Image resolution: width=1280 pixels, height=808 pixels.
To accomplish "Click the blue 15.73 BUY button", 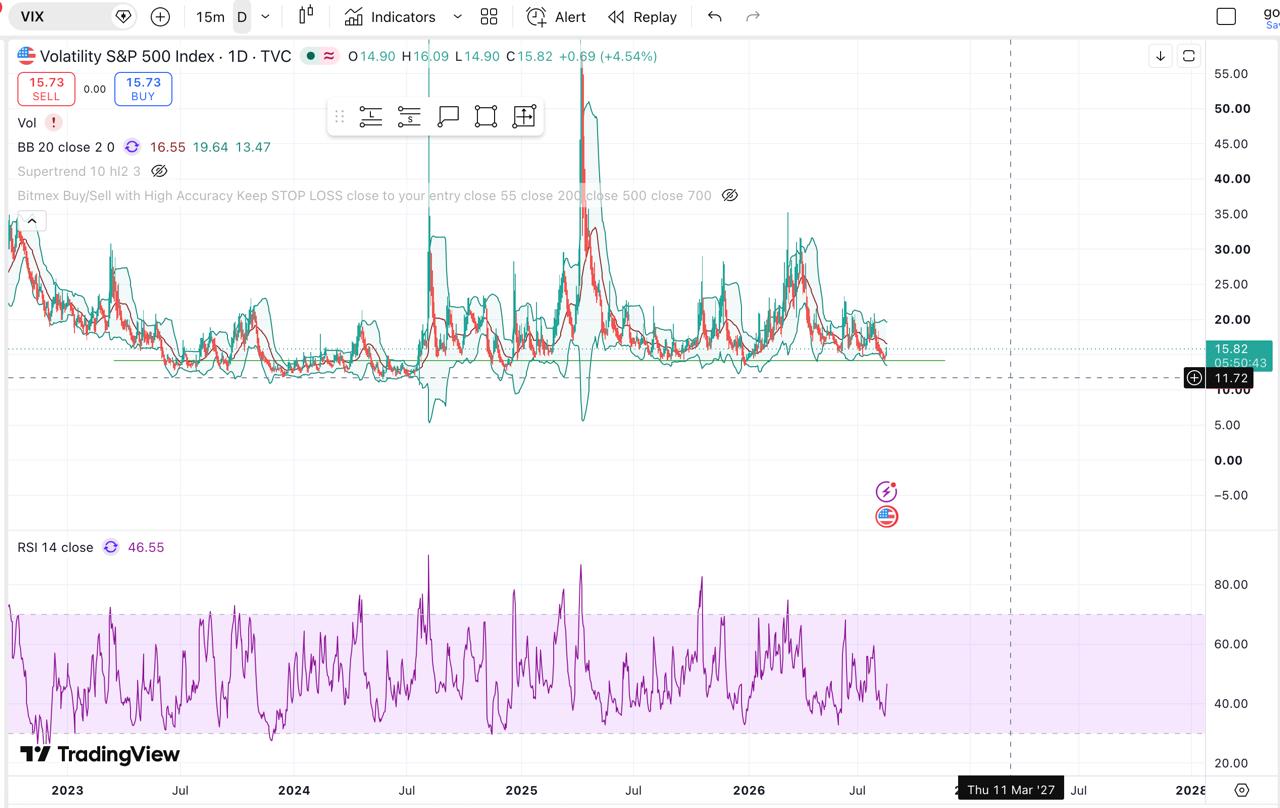I will [x=143, y=89].
